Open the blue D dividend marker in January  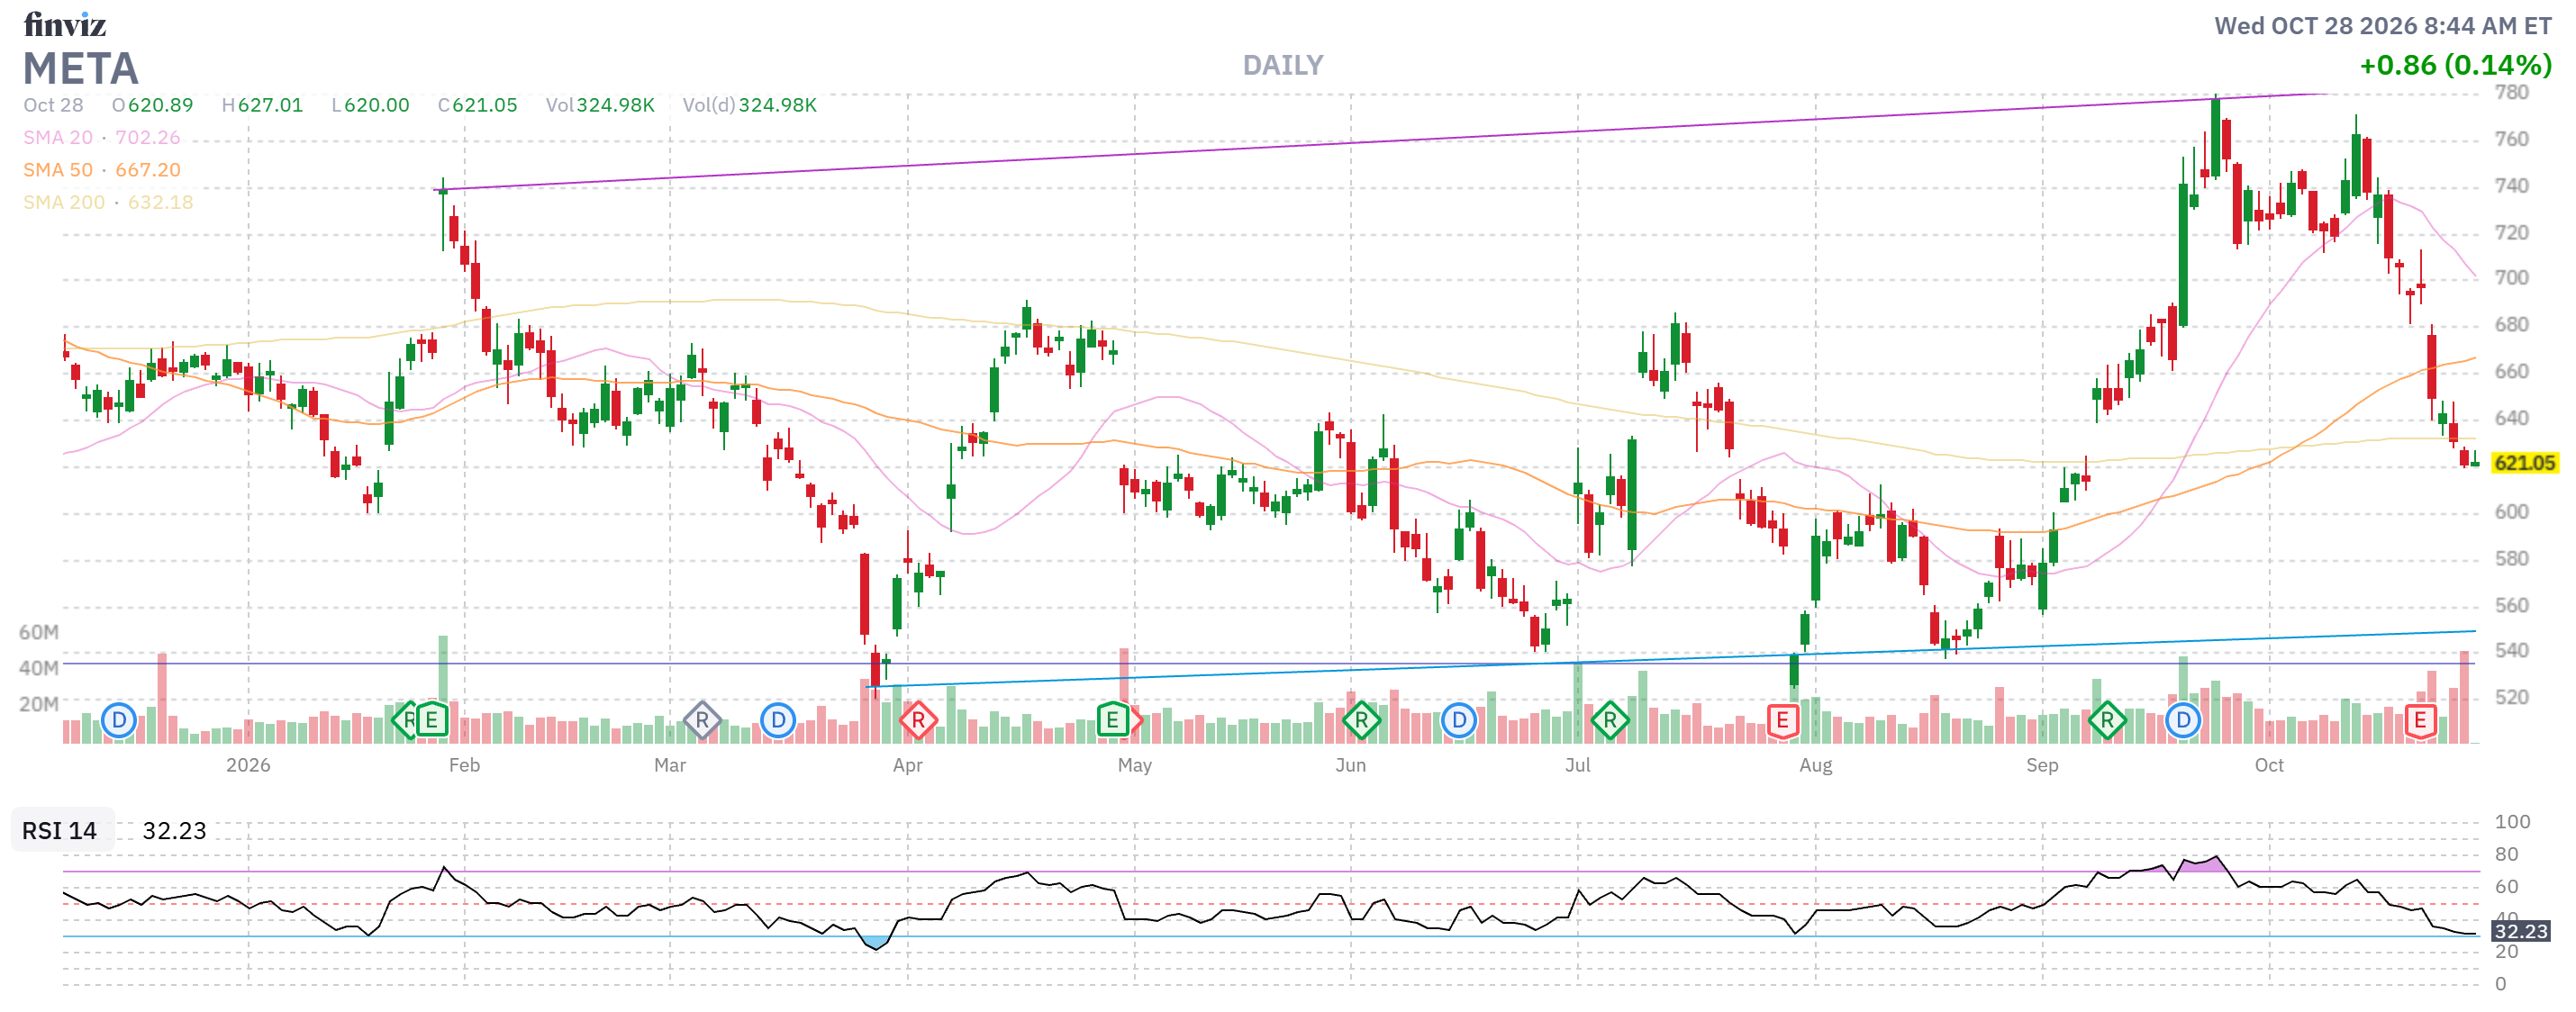(119, 720)
